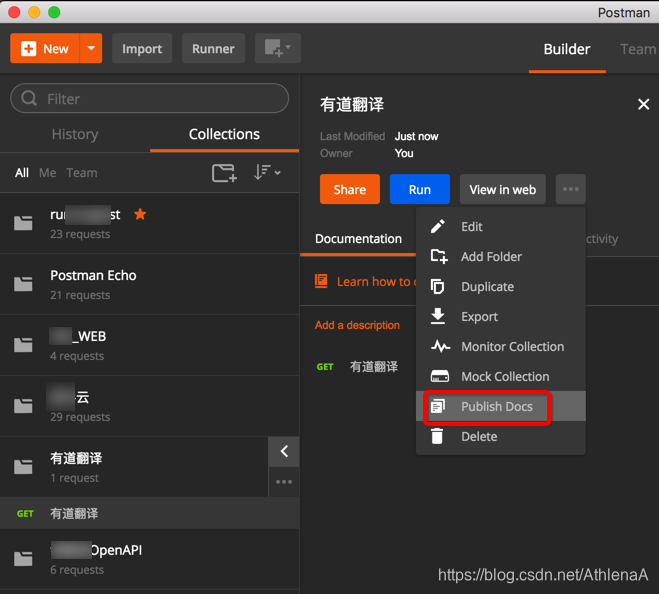Click the documentation book icon
The width and height of the screenshot is (659, 594).
tap(321, 281)
